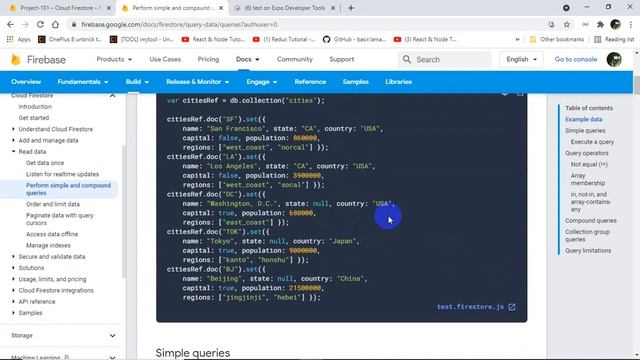Open the Build dropdown menu
The image size is (640, 360).
pos(137,82)
